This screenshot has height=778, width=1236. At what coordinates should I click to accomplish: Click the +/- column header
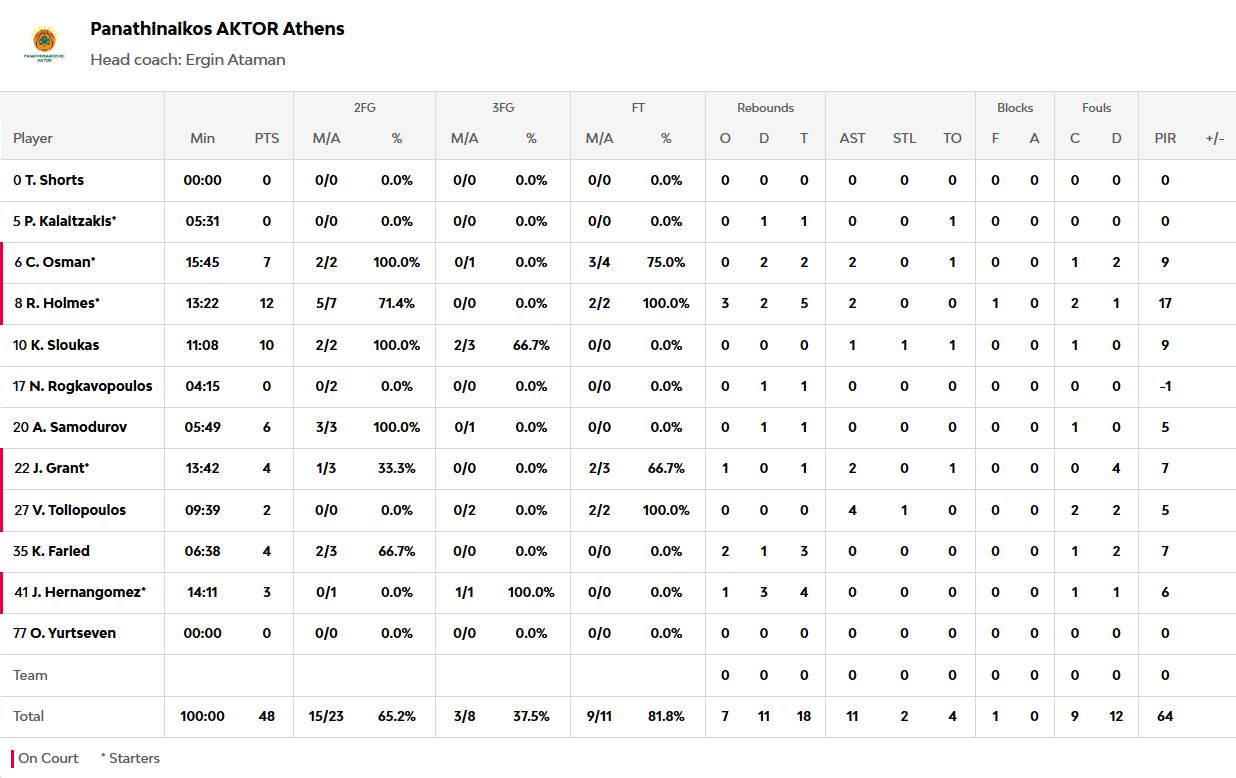pyautogui.click(x=1214, y=138)
